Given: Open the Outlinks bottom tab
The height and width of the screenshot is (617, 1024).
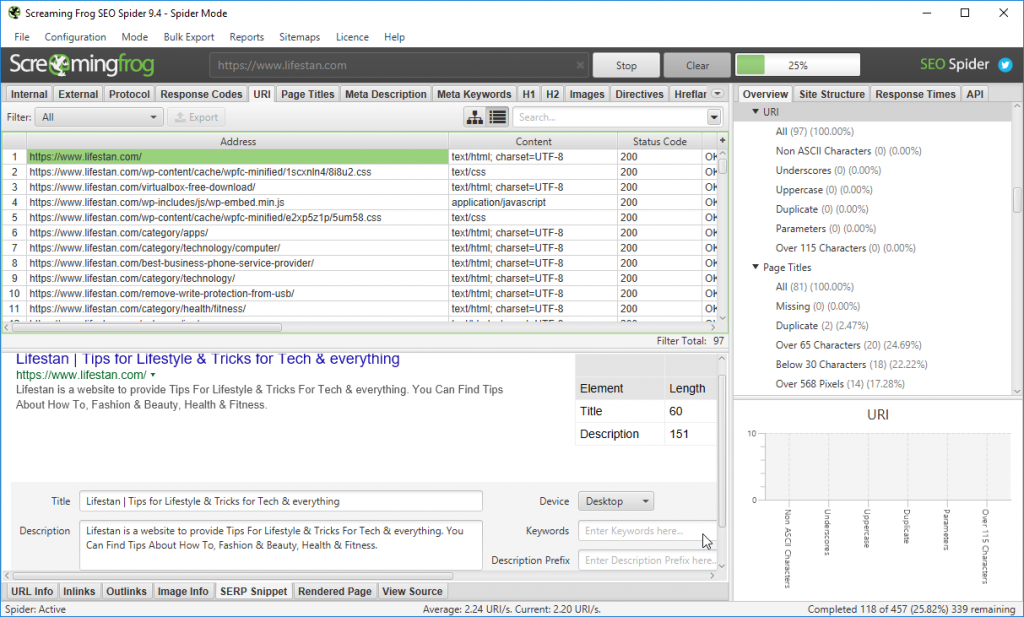Looking at the screenshot, I should tap(126, 592).
